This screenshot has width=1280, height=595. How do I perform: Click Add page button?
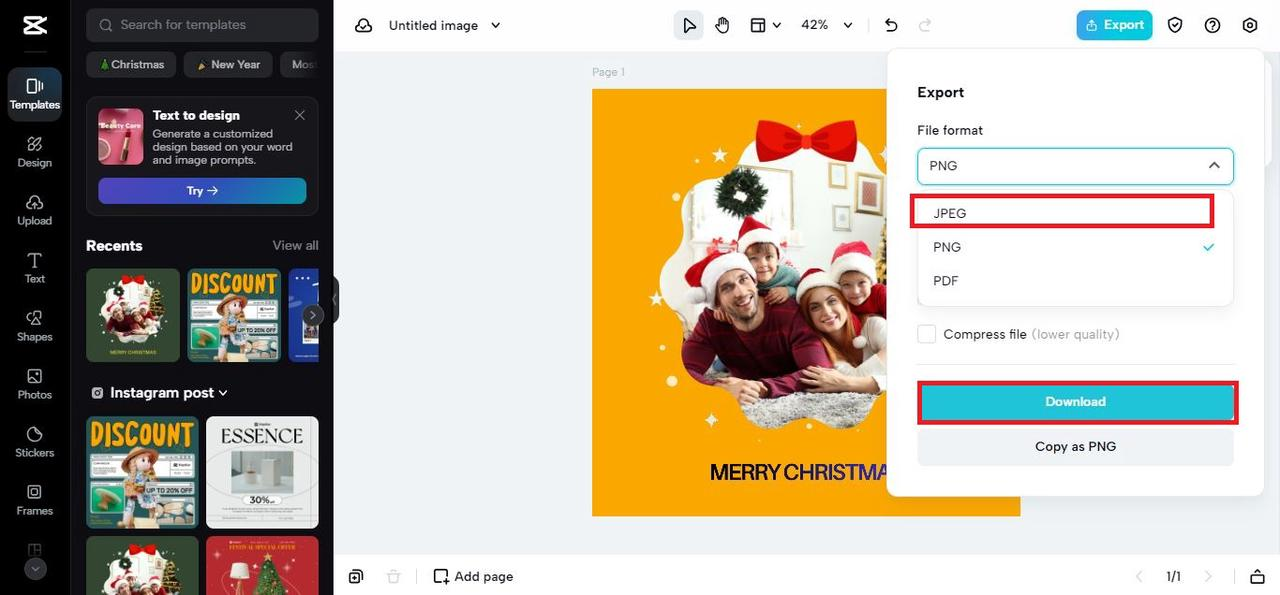click(473, 577)
